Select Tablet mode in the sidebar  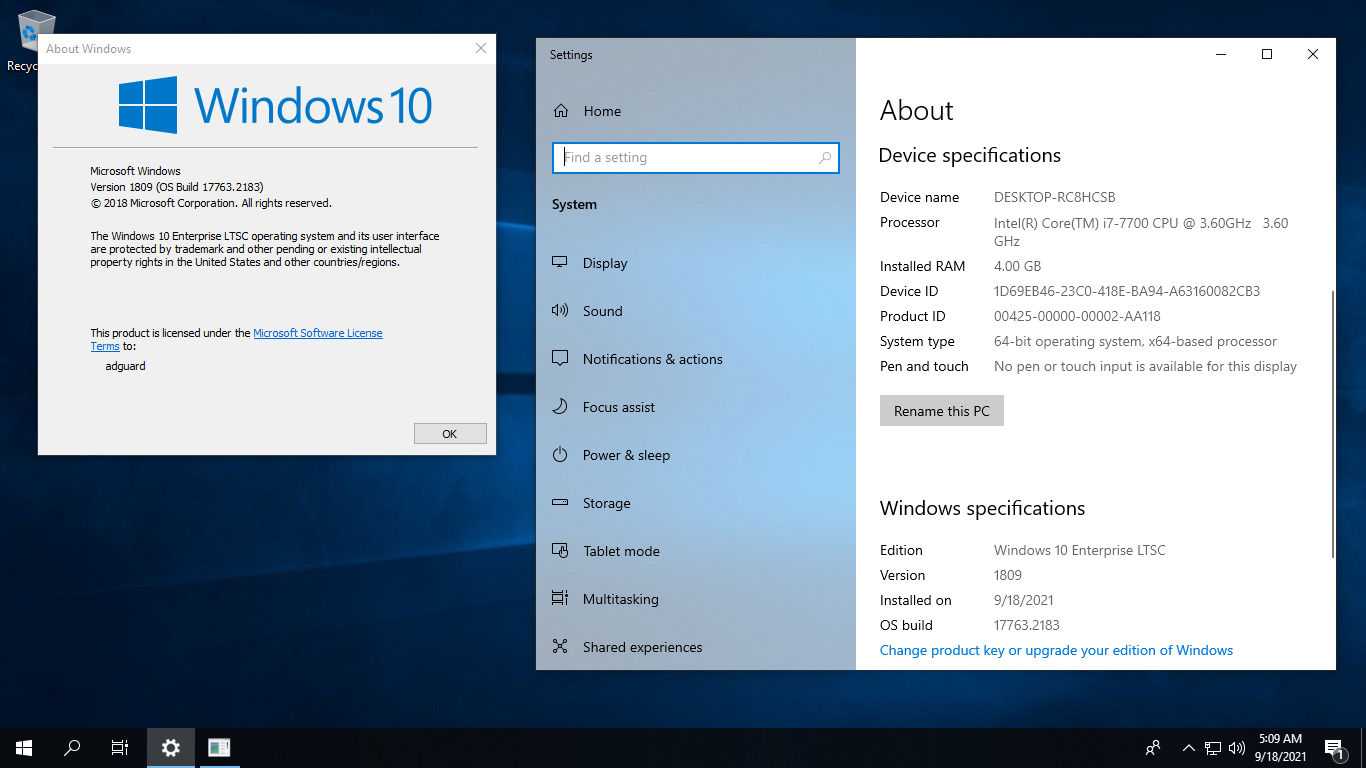621,551
